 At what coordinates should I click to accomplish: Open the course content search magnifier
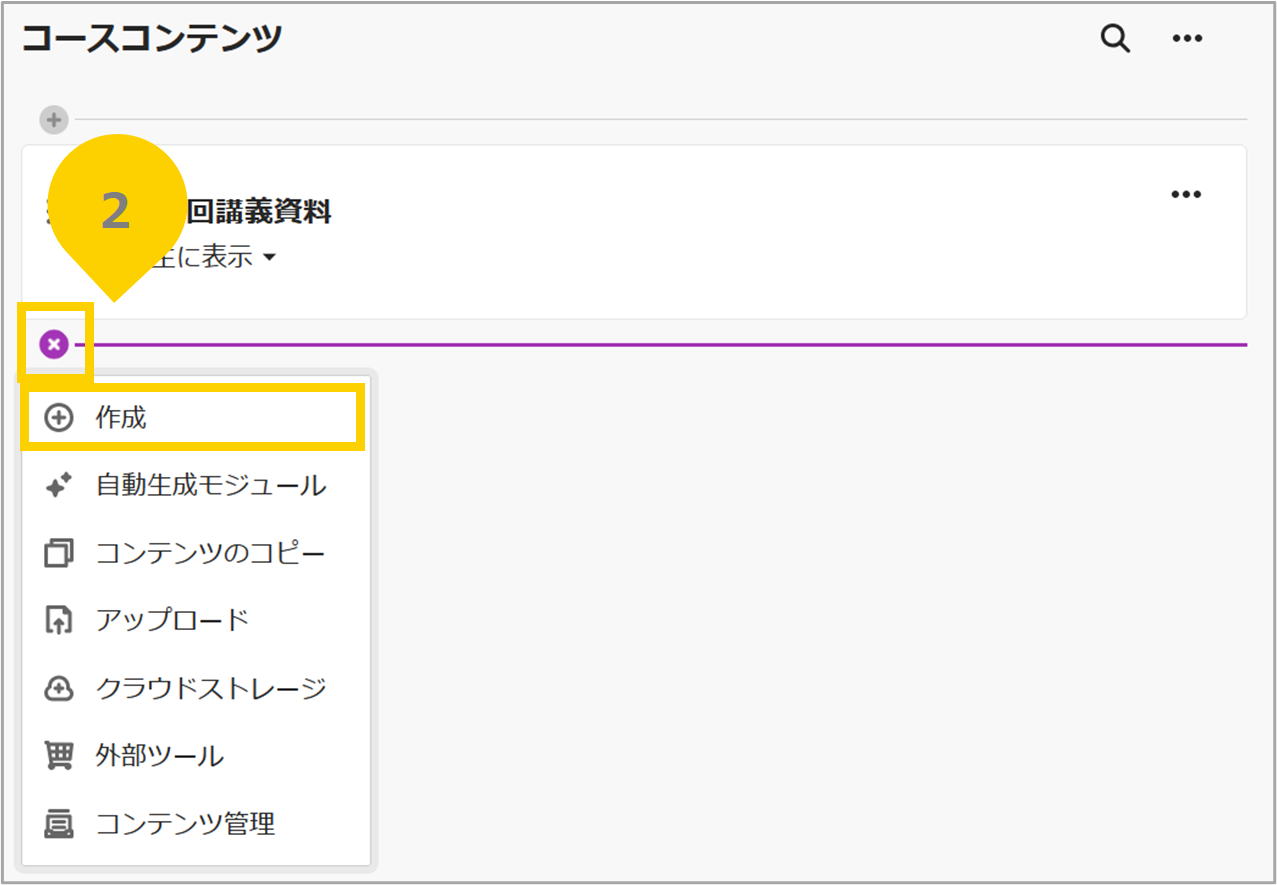pos(1115,39)
